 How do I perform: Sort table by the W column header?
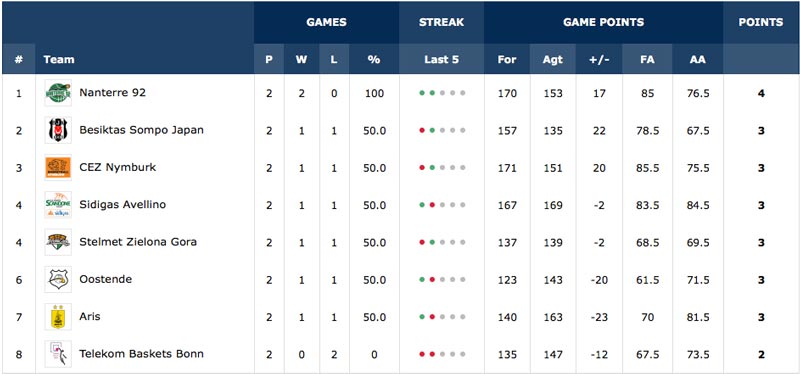point(302,59)
